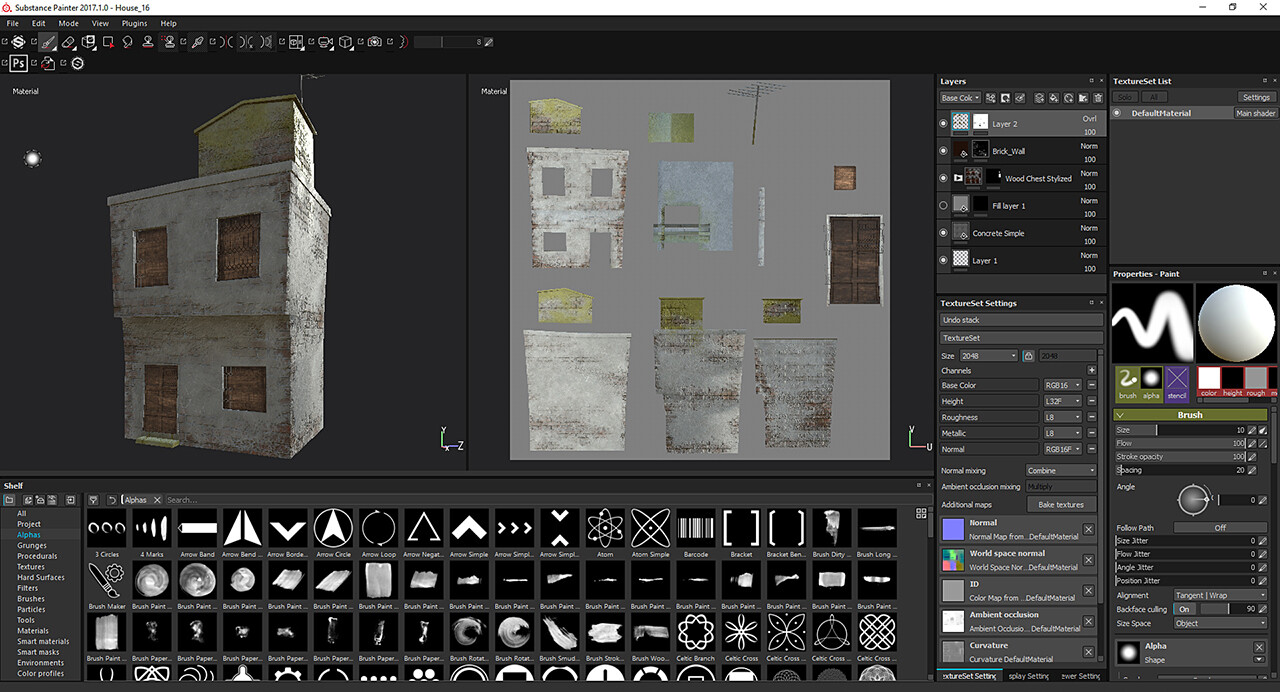
Task: Choose the Brush Maker alpha
Action: pos(106,580)
